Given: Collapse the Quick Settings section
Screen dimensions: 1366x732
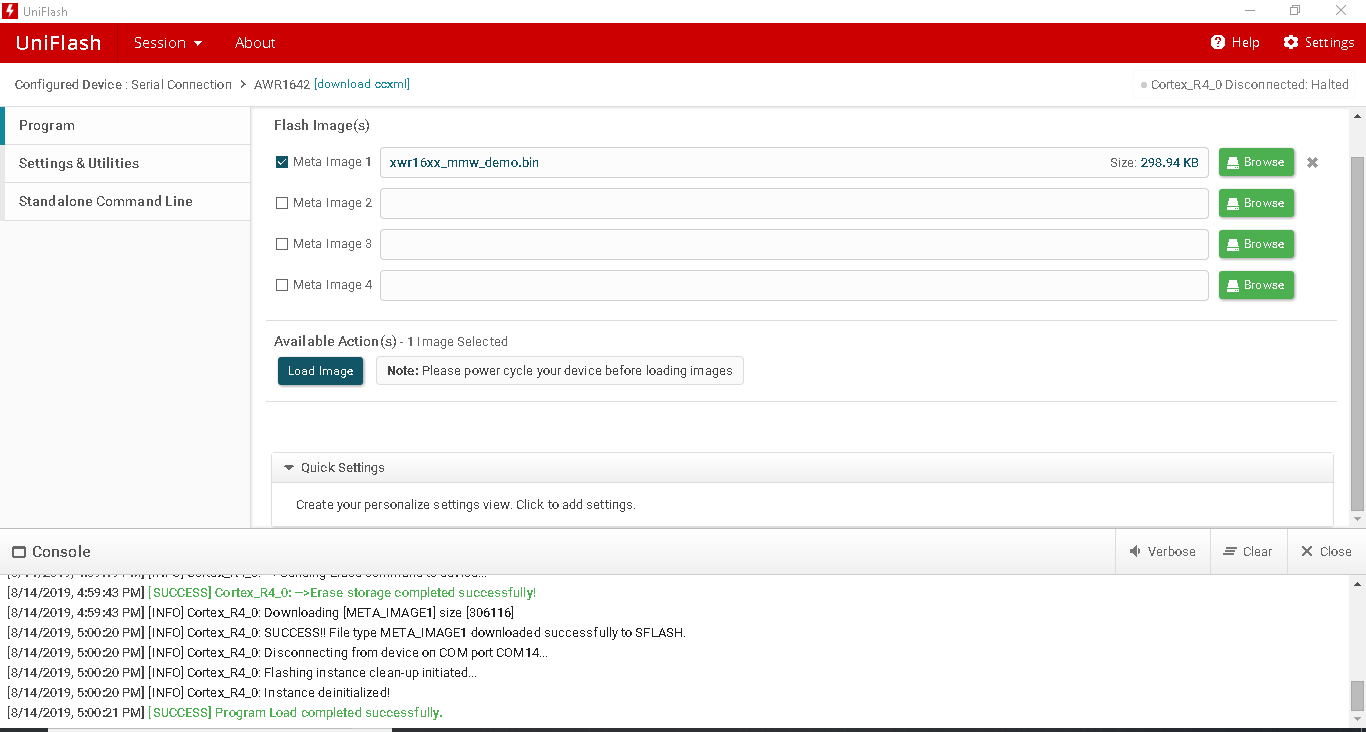Looking at the screenshot, I should (802, 468).
